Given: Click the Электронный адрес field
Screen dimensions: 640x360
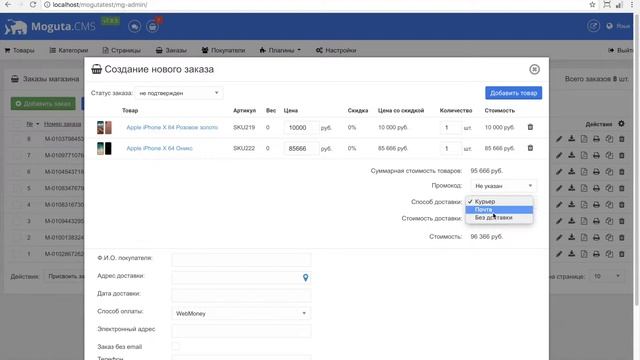Looking at the screenshot, I should (x=241, y=331).
